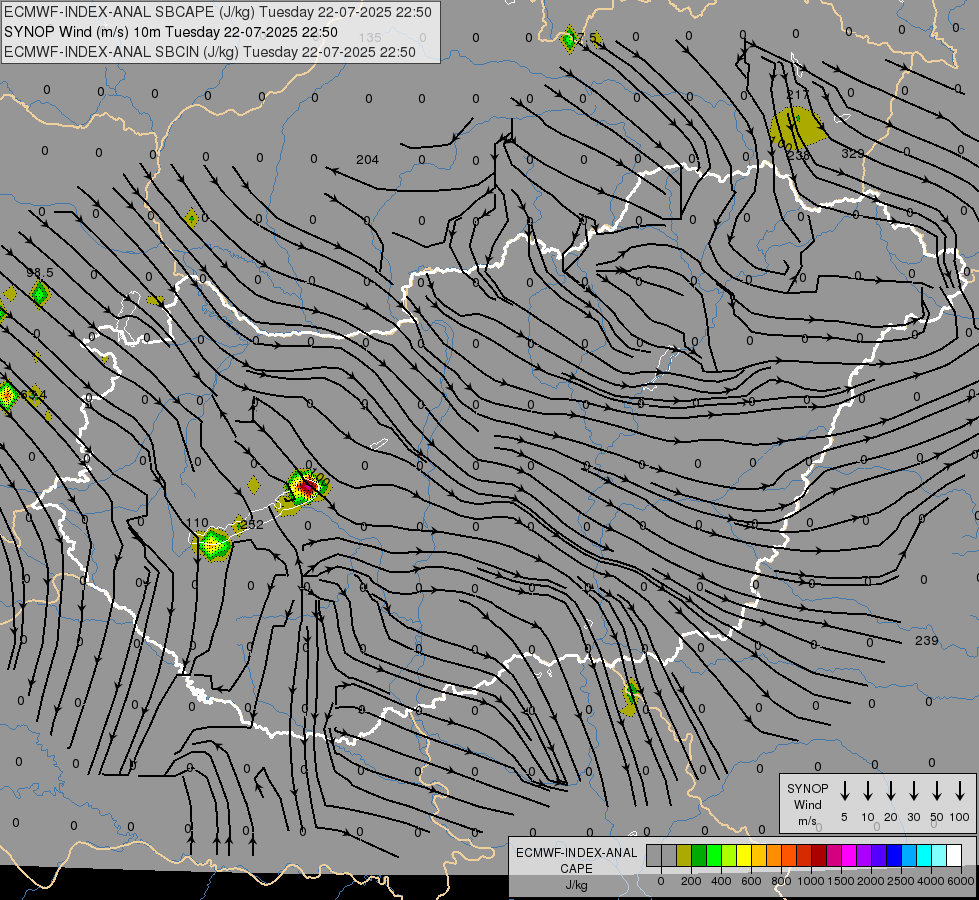Click the wind legend arrow labeled 5
979x900 pixels.
click(844, 791)
